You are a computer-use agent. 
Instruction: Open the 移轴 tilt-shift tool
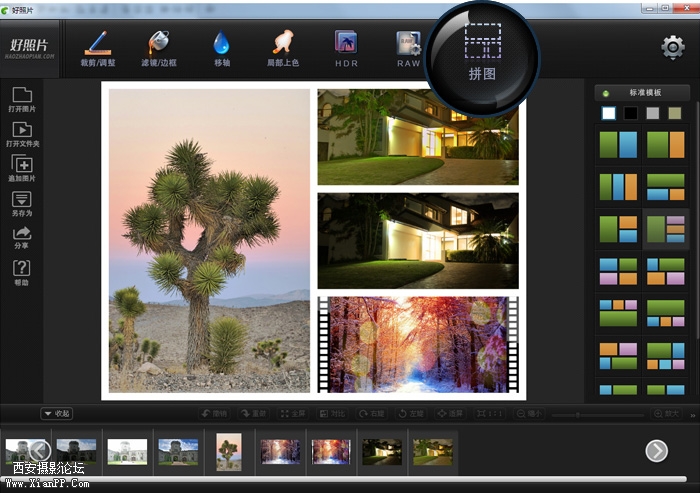[x=221, y=48]
